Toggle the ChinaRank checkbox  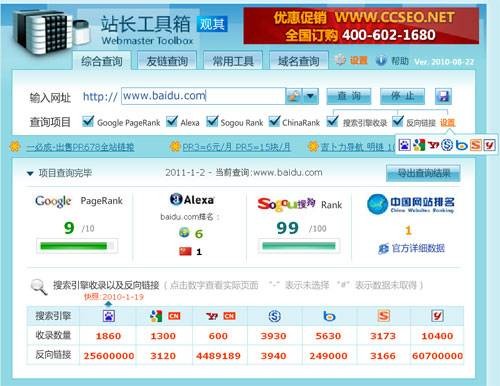click(x=274, y=122)
